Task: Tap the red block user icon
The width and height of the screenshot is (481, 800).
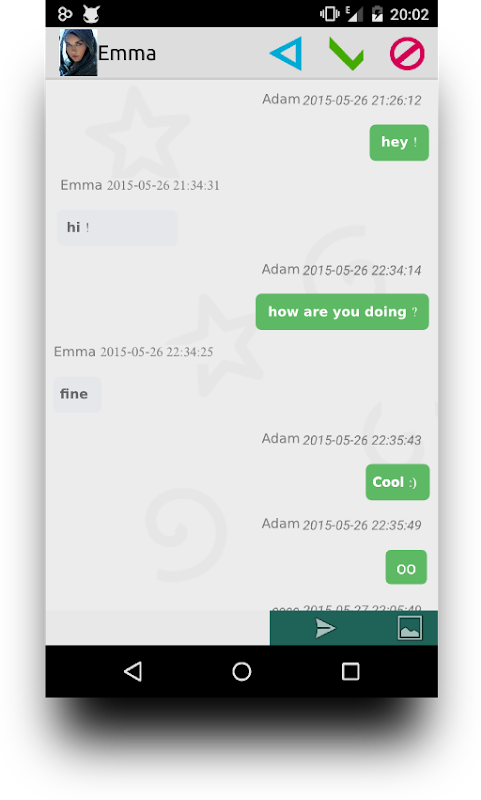Action: pyautogui.click(x=407, y=54)
